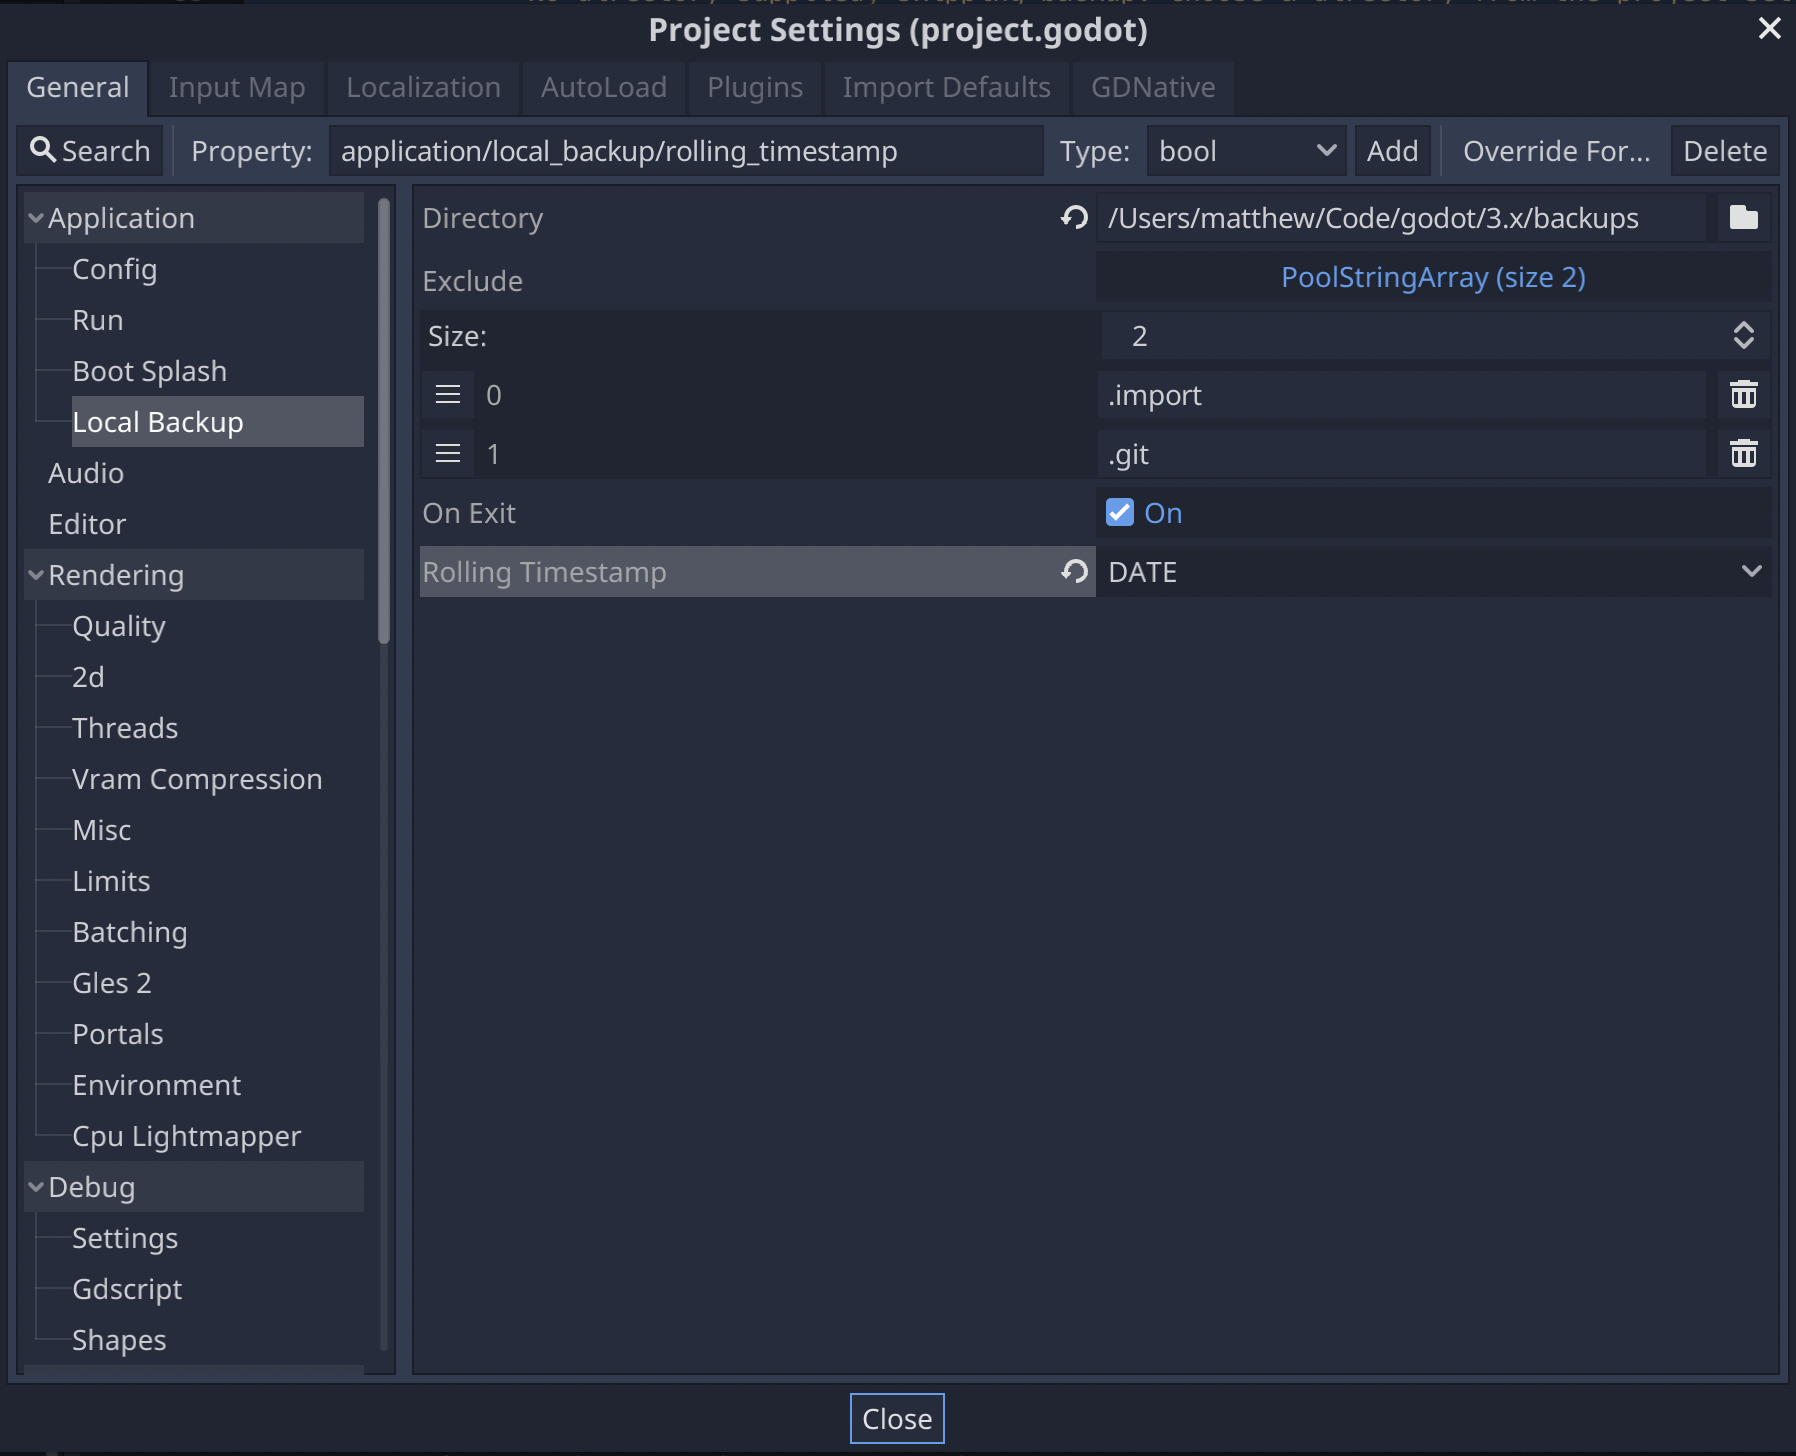Viewport: 1796px width, 1456px height.
Task: Edit the .git array value field
Action: pos(1402,454)
